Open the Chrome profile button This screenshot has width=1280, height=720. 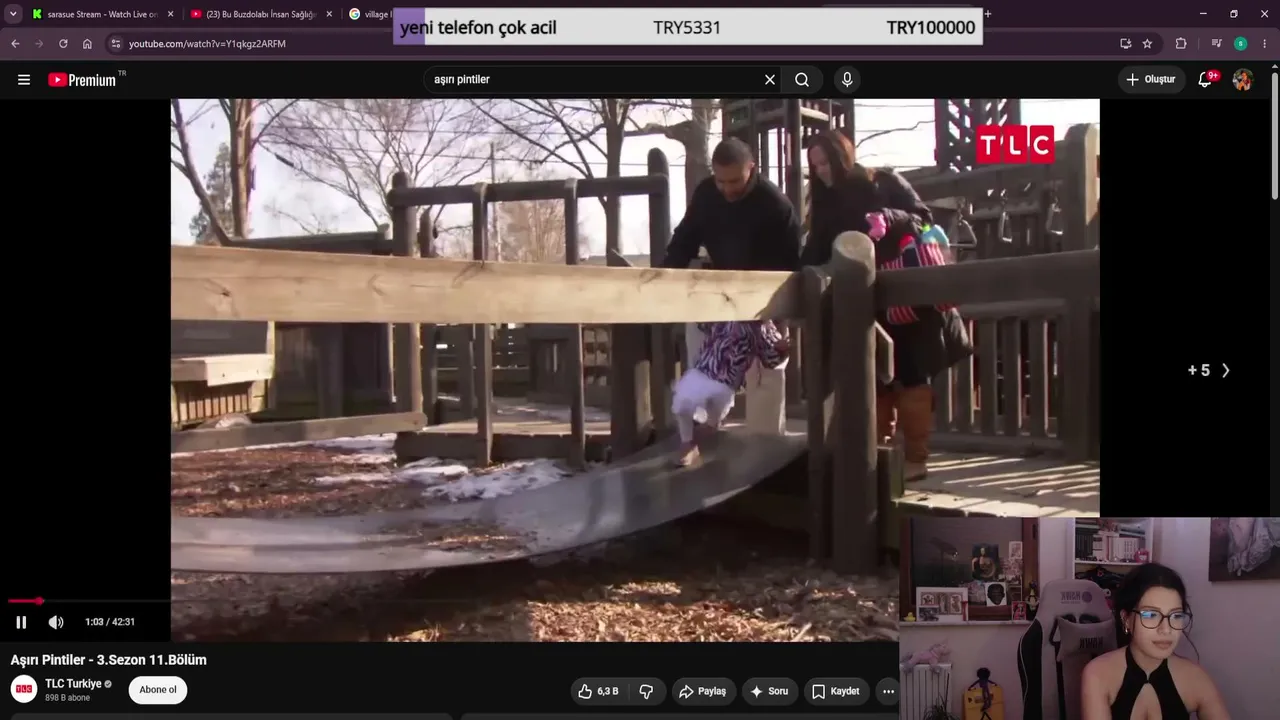(1240, 44)
